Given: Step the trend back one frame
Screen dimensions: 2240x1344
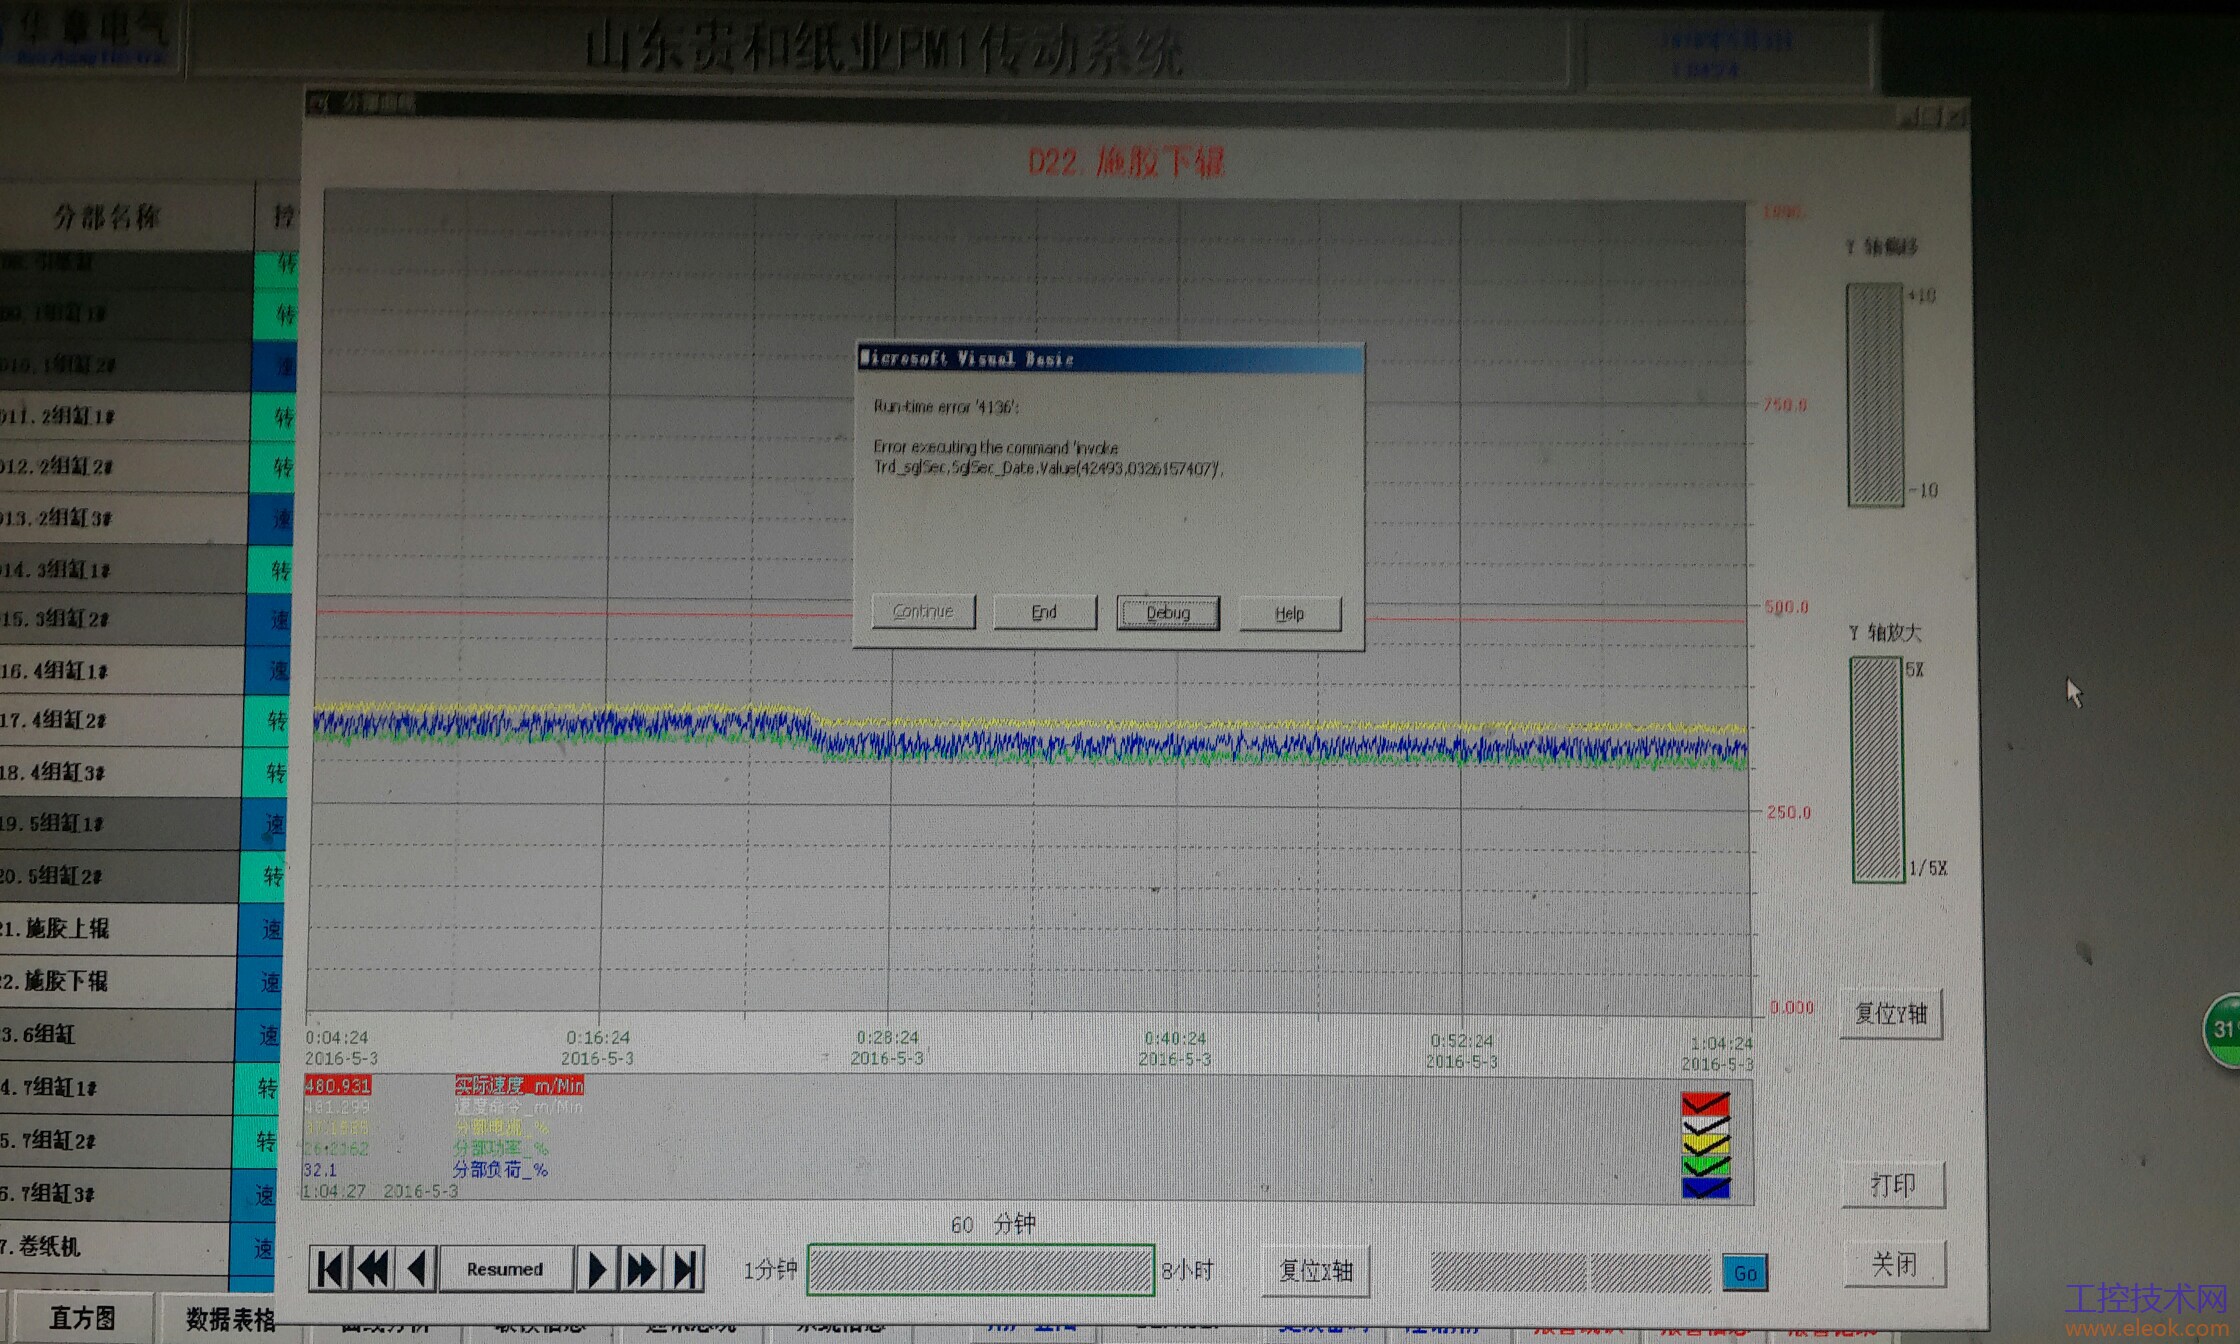Looking at the screenshot, I should click(416, 1269).
